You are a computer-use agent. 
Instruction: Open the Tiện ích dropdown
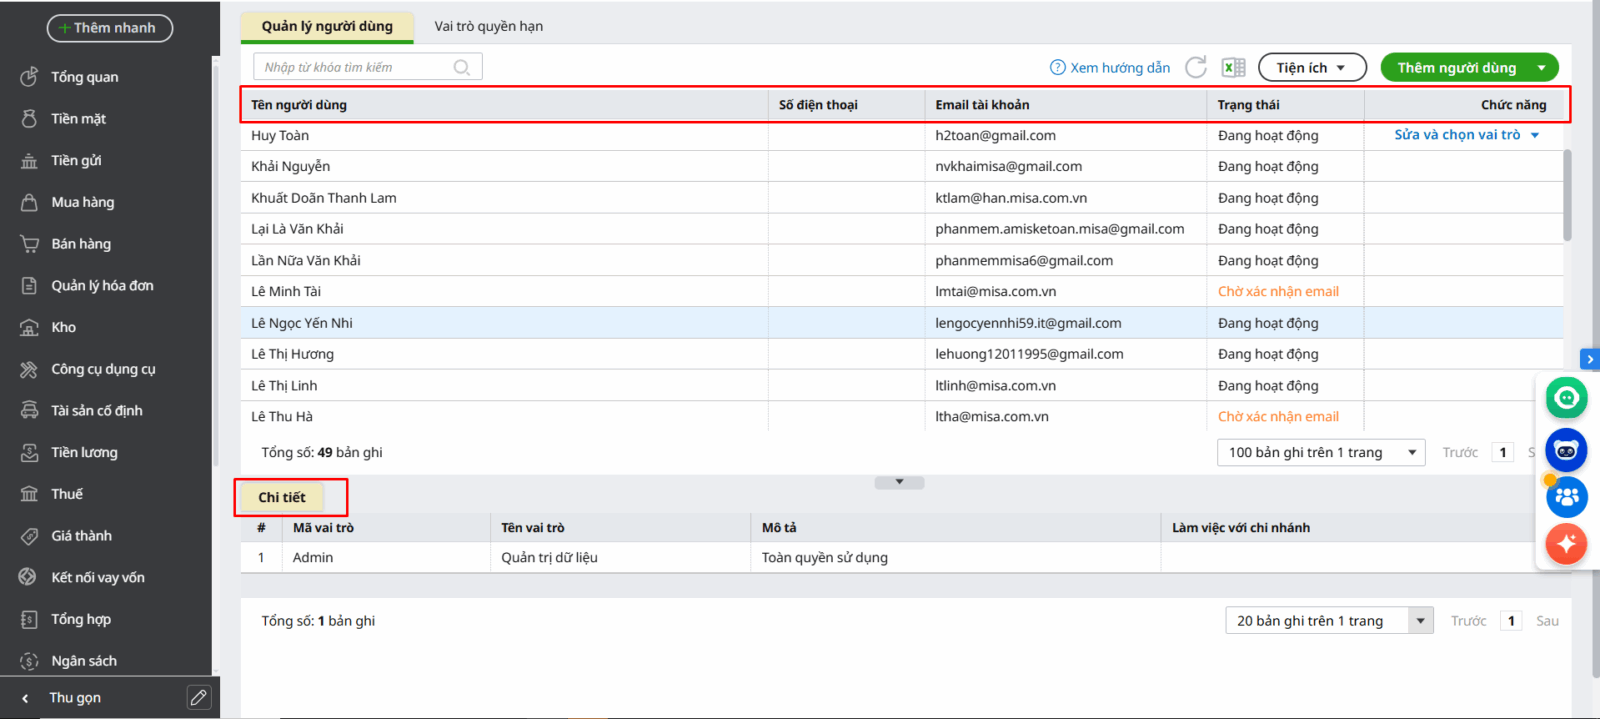pos(1311,68)
